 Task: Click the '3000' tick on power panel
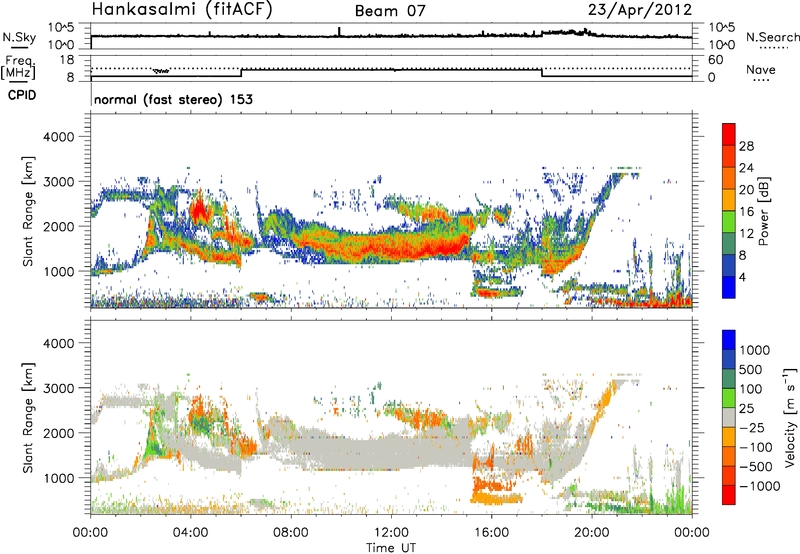point(58,182)
